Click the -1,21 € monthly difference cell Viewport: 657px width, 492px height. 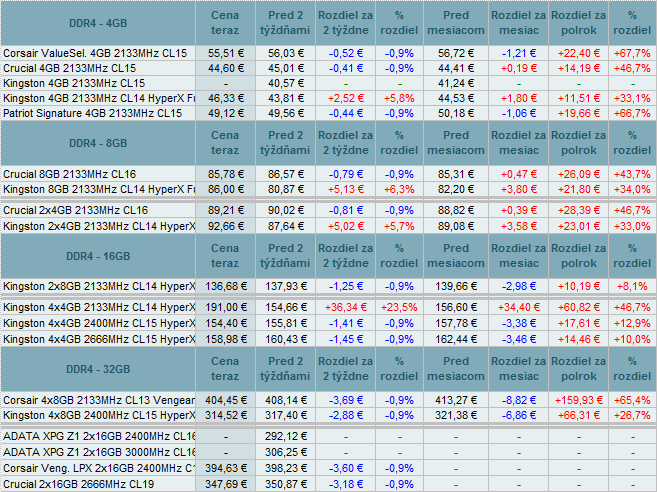(519, 53)
